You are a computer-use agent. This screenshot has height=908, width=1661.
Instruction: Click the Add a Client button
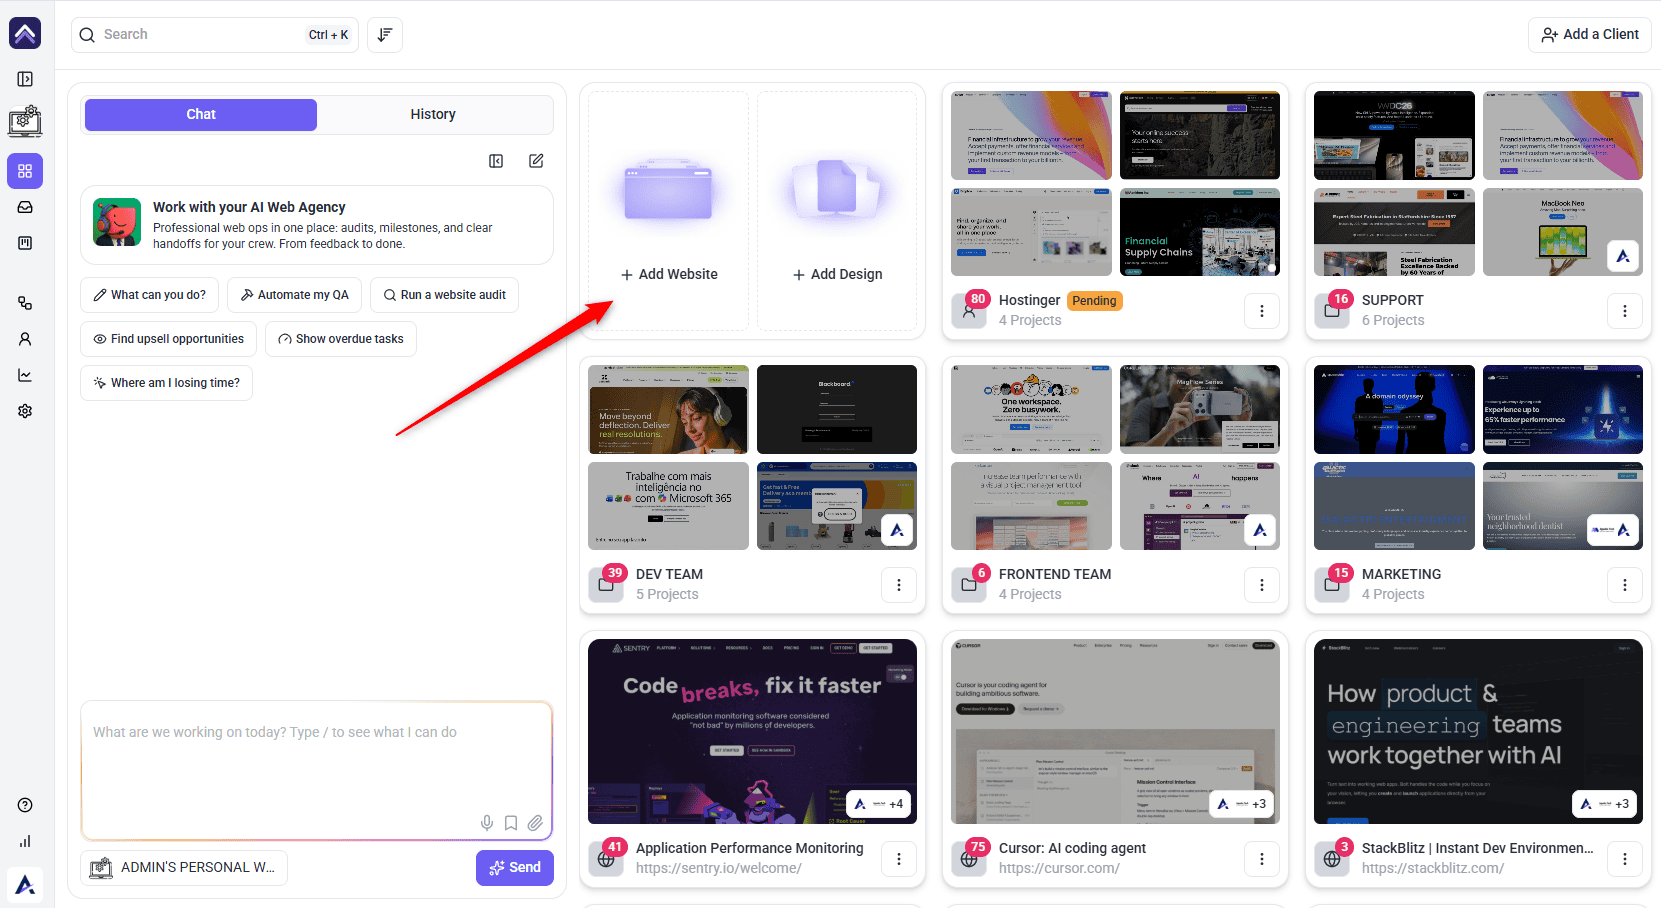point(1590,35)
